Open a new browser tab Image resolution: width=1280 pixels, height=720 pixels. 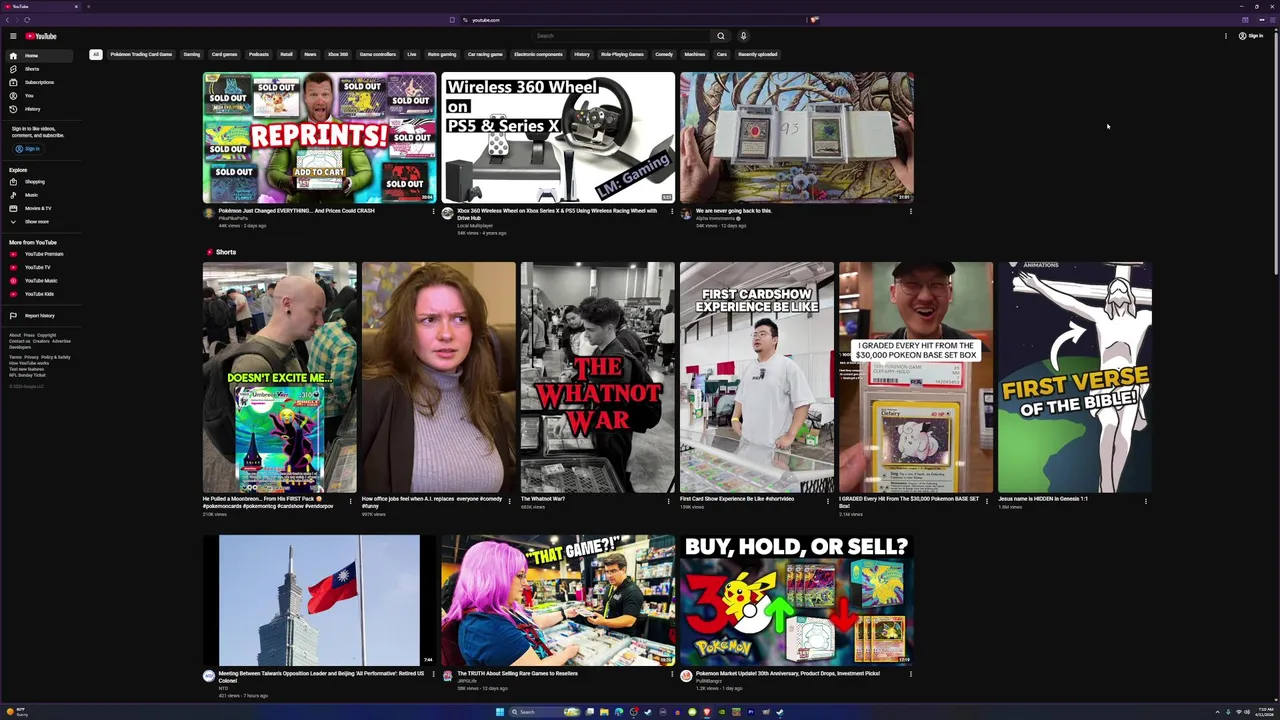(x=88, y=6)
